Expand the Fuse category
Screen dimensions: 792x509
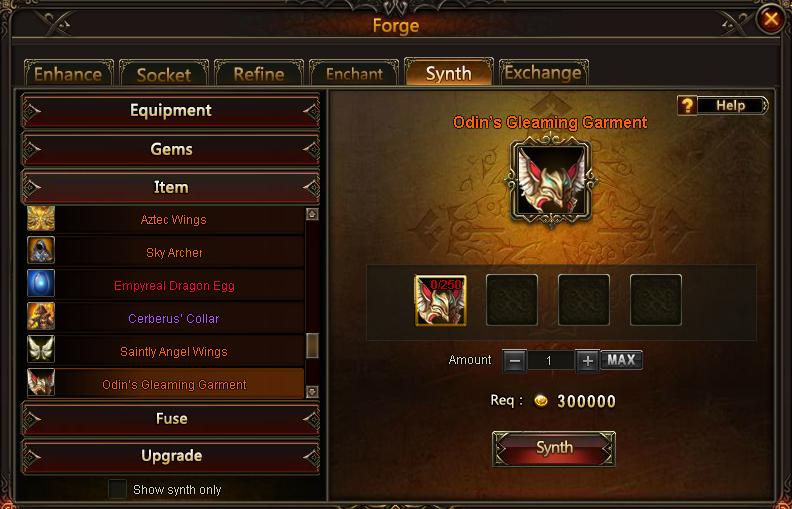coord(171,419)
